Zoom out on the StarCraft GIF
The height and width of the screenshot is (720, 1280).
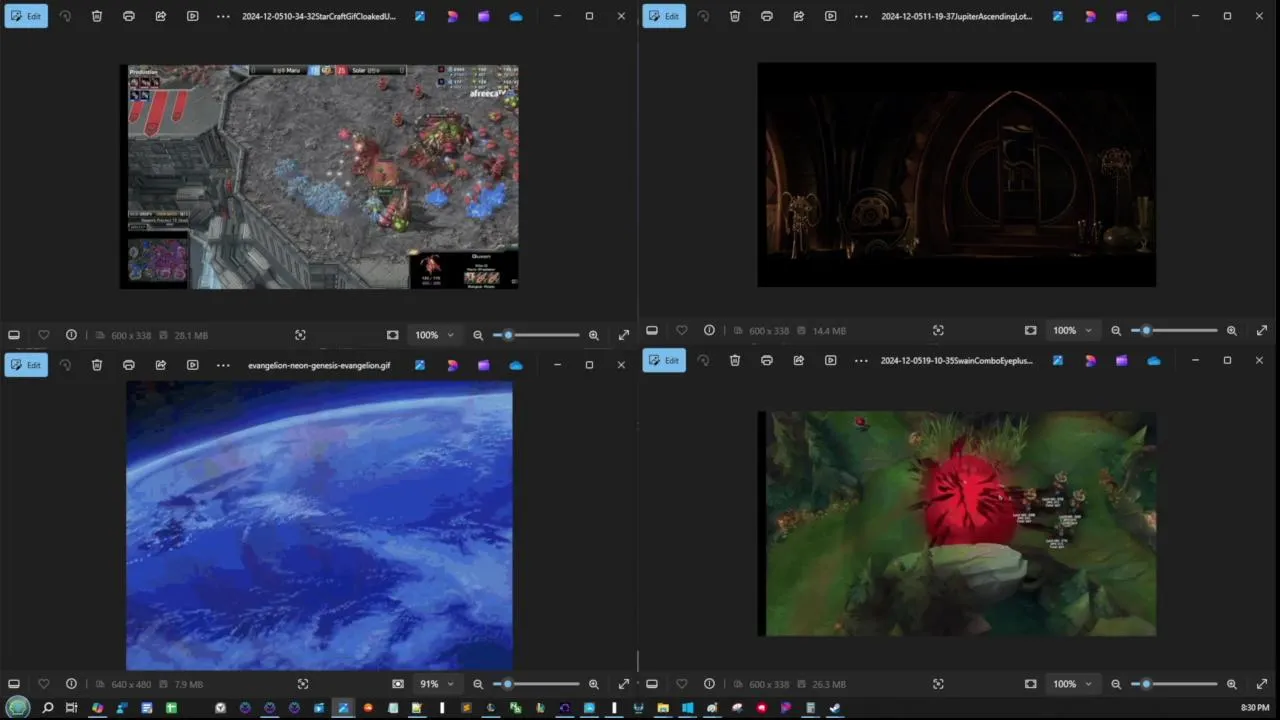coord(478,335)
